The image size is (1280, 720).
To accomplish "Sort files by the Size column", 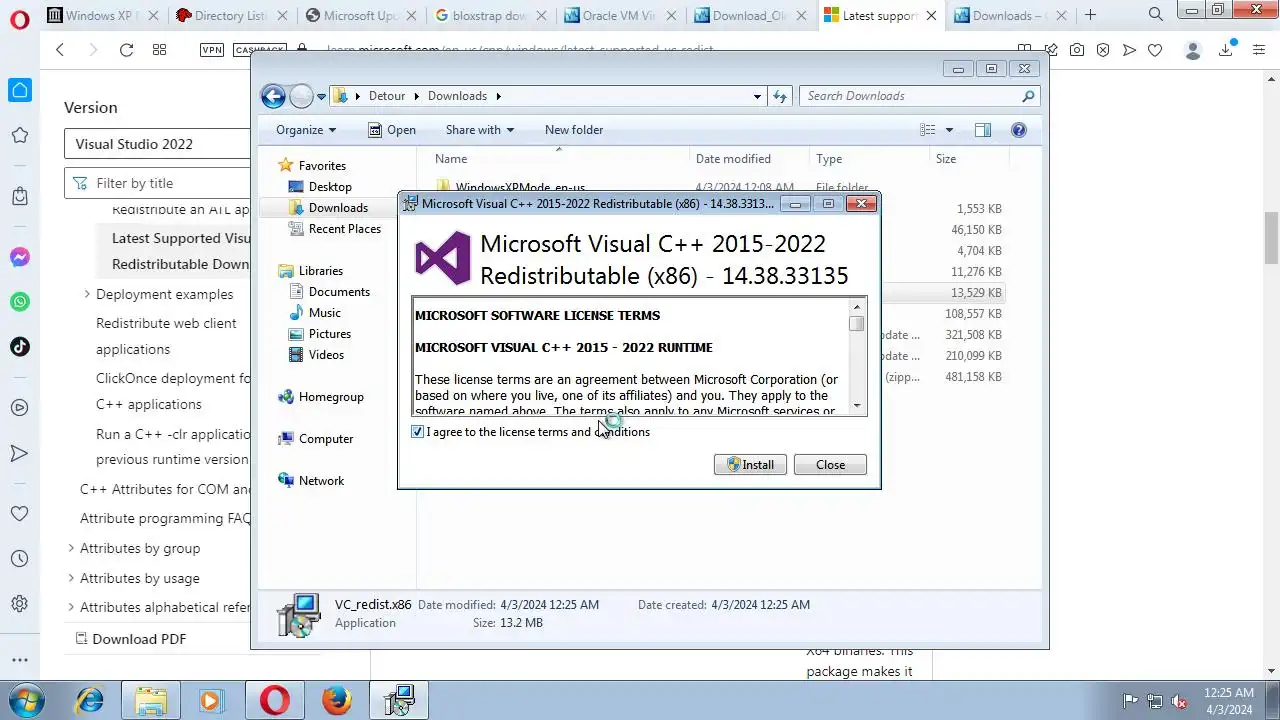I will (x=968, y=159).
